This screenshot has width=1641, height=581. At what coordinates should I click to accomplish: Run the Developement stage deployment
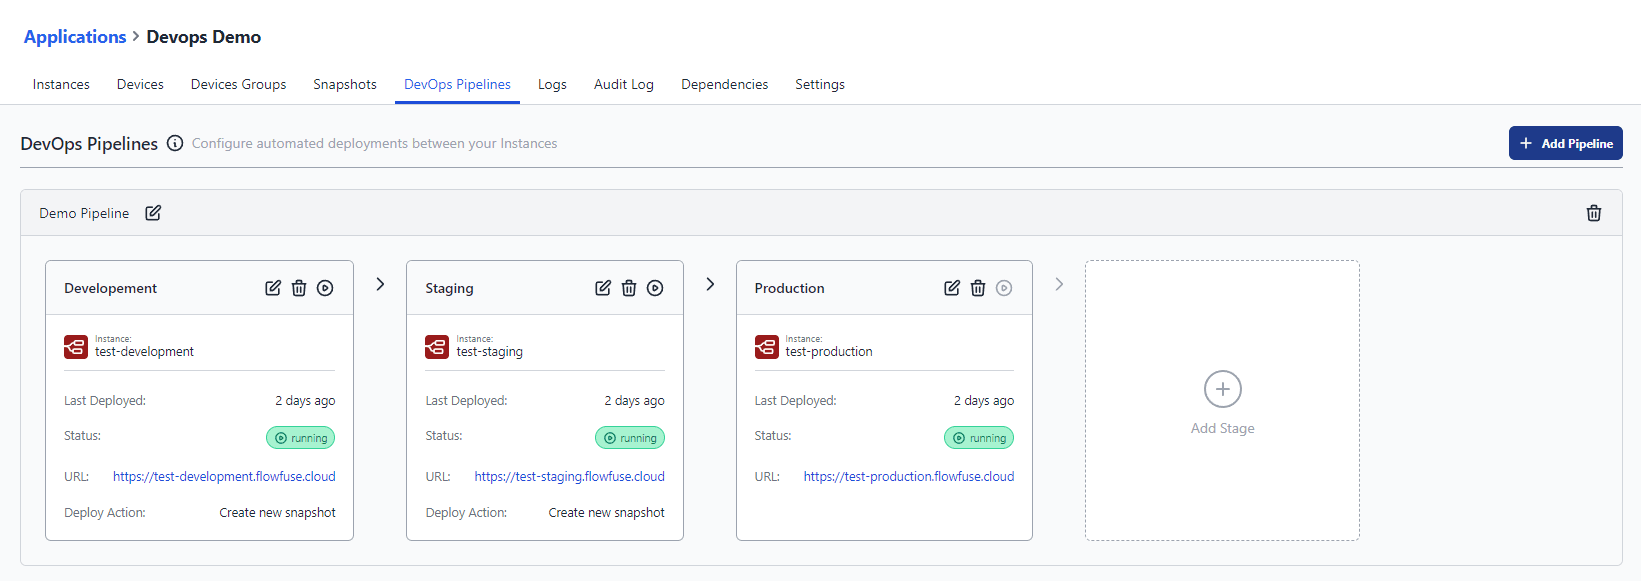click(x=325, y=288)
